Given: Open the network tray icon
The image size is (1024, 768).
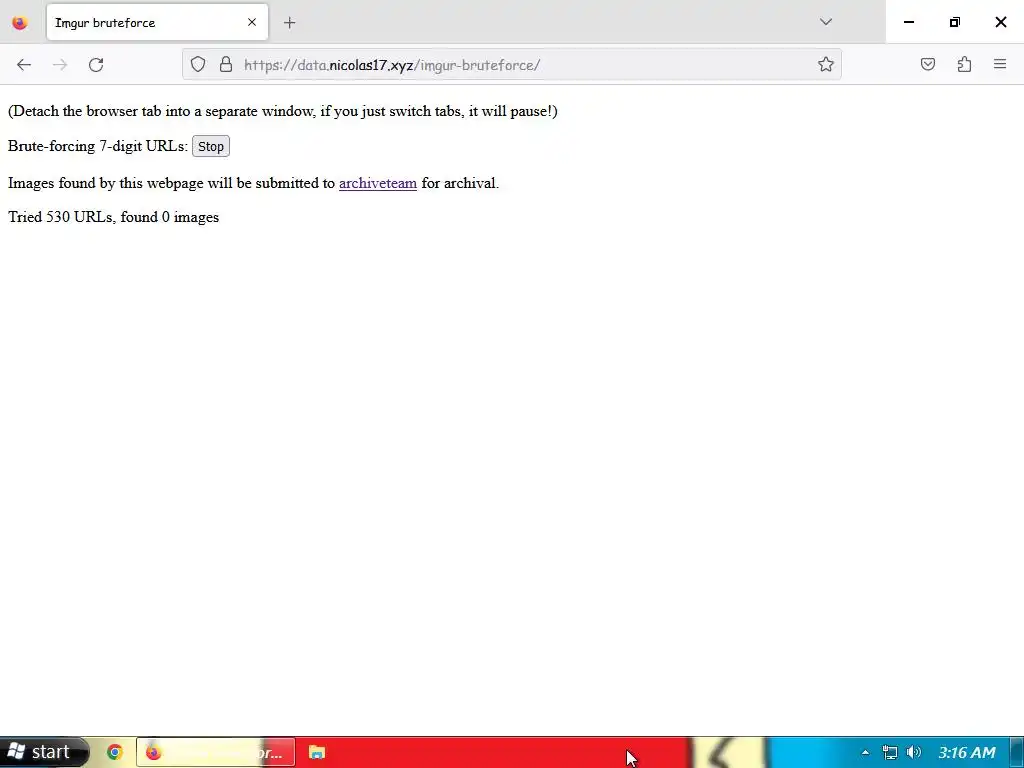Looking at the screenshot, I should pyautogui.click(x=889, y=752).
